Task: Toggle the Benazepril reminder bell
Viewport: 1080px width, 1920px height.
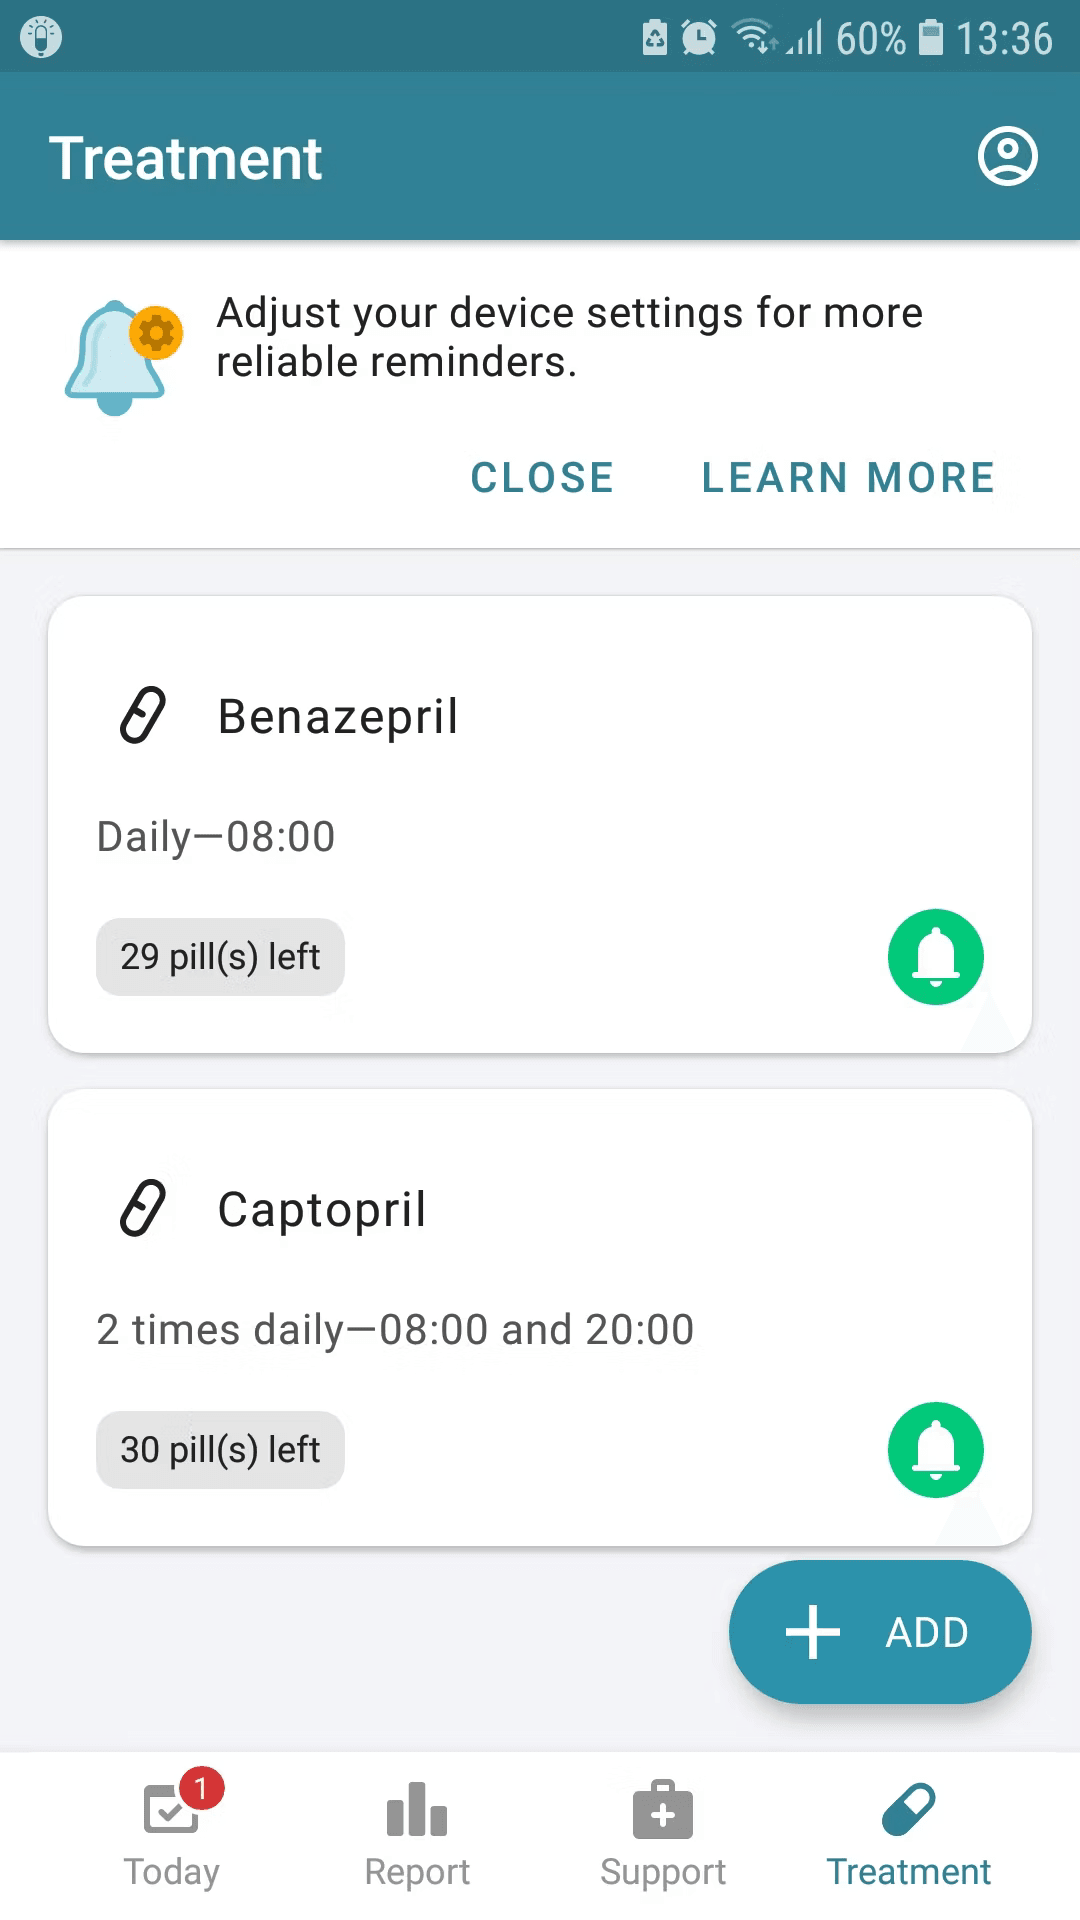Action: pyautogui.click(x=935, y=957)
